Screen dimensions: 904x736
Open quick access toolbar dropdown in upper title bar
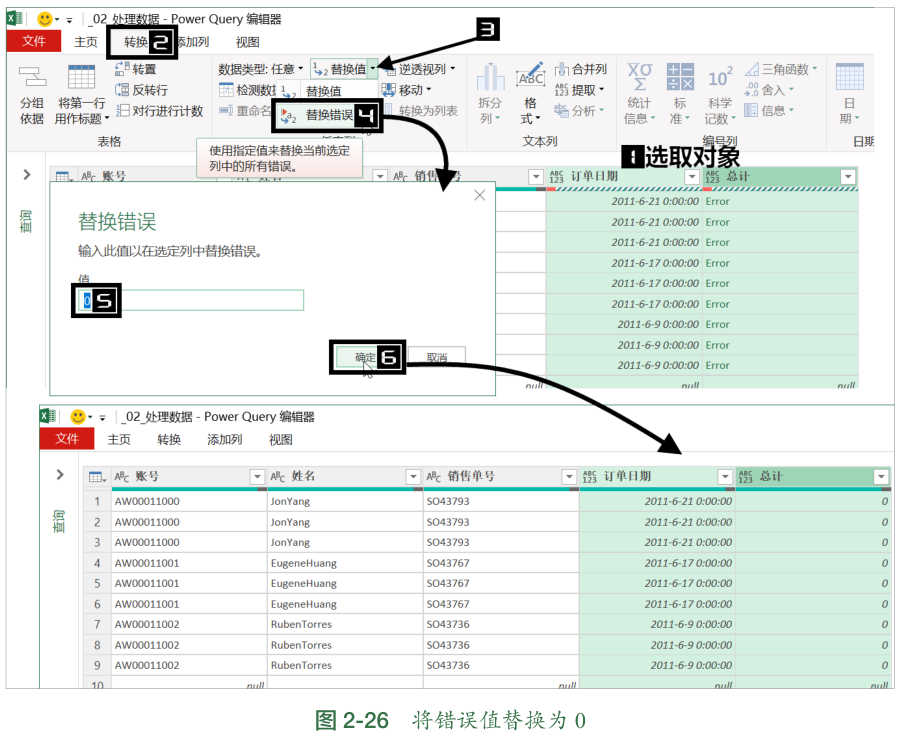pos(69,20)
